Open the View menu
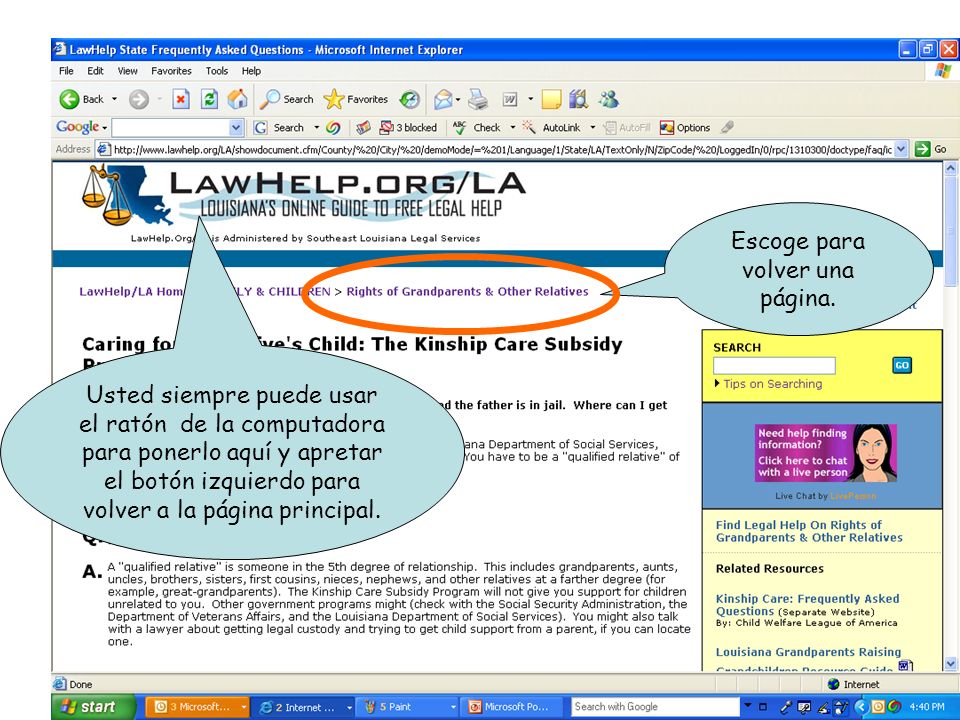Viewport: 960px width, 720px height. tap(127, 71)
